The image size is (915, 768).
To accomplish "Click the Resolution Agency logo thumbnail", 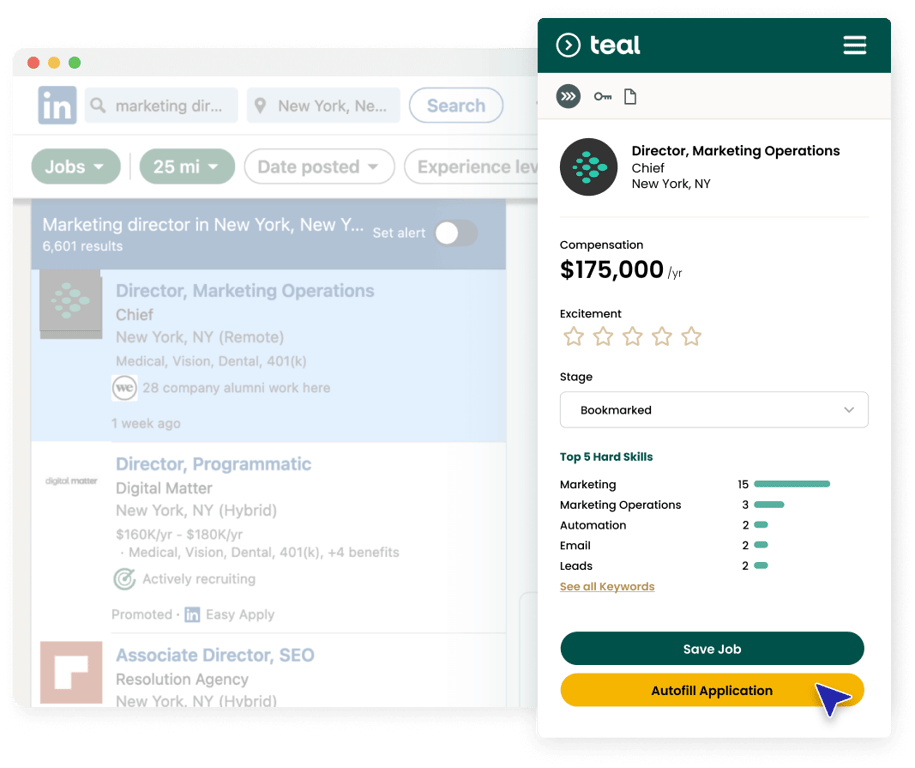I will pyautogui.click(x=71, y=672).
